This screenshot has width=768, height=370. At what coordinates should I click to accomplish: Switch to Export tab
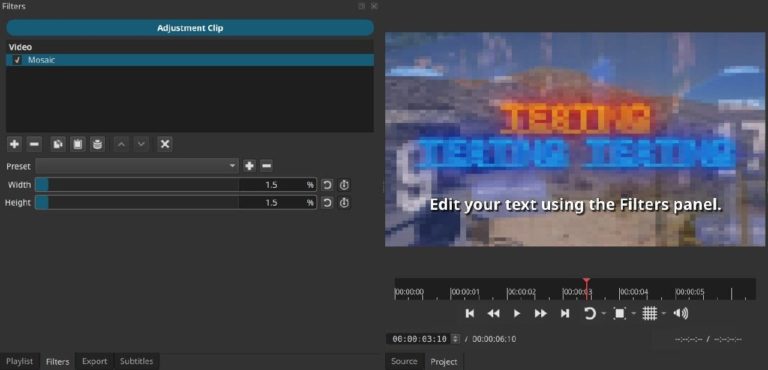(x=95, y=361)
